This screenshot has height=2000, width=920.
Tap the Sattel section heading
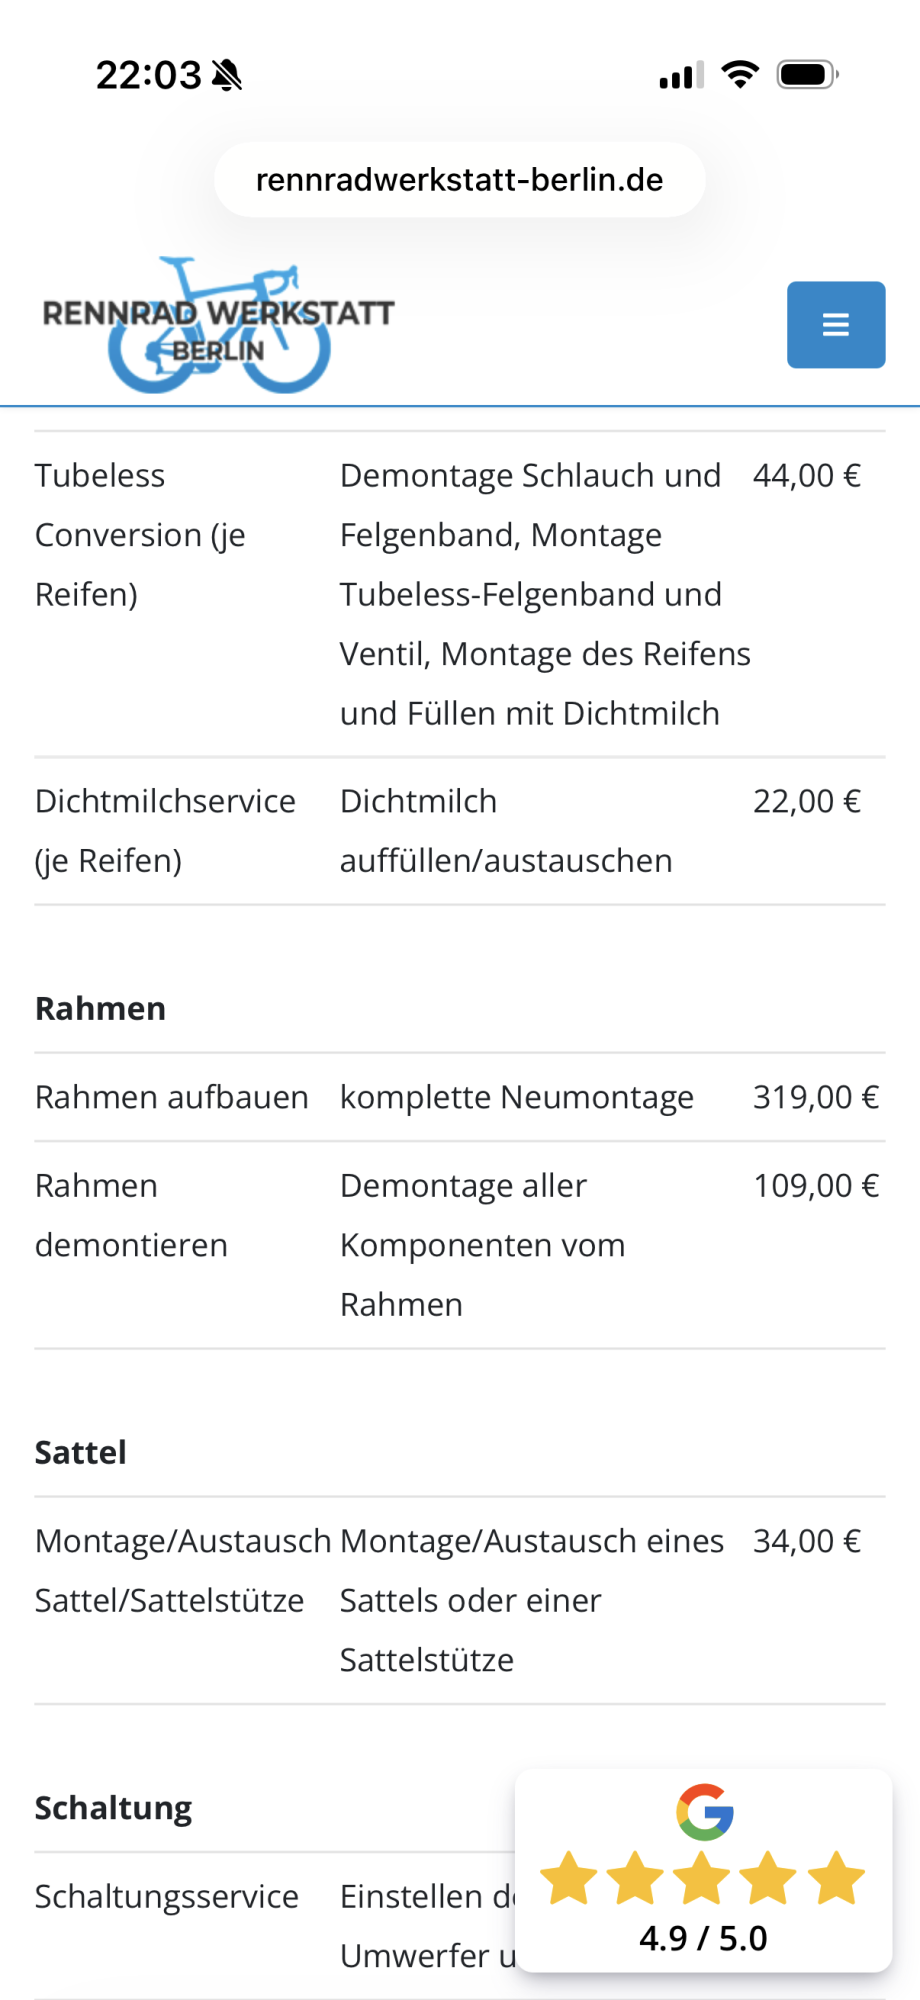pos(81,1453)
